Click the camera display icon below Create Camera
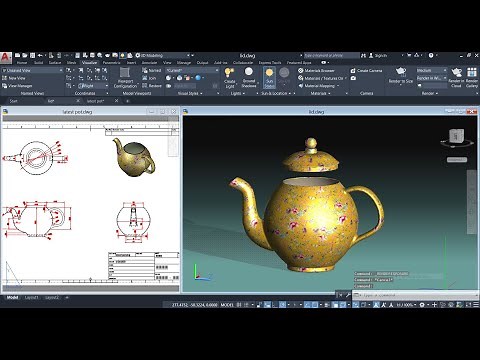The height and width of the screenshot is (360, 480). pyautogui.click(x=353, y=78)
